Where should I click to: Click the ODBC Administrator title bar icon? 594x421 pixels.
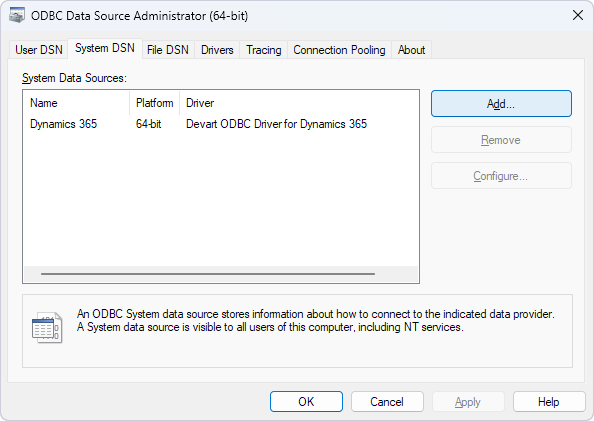point(17,16)
